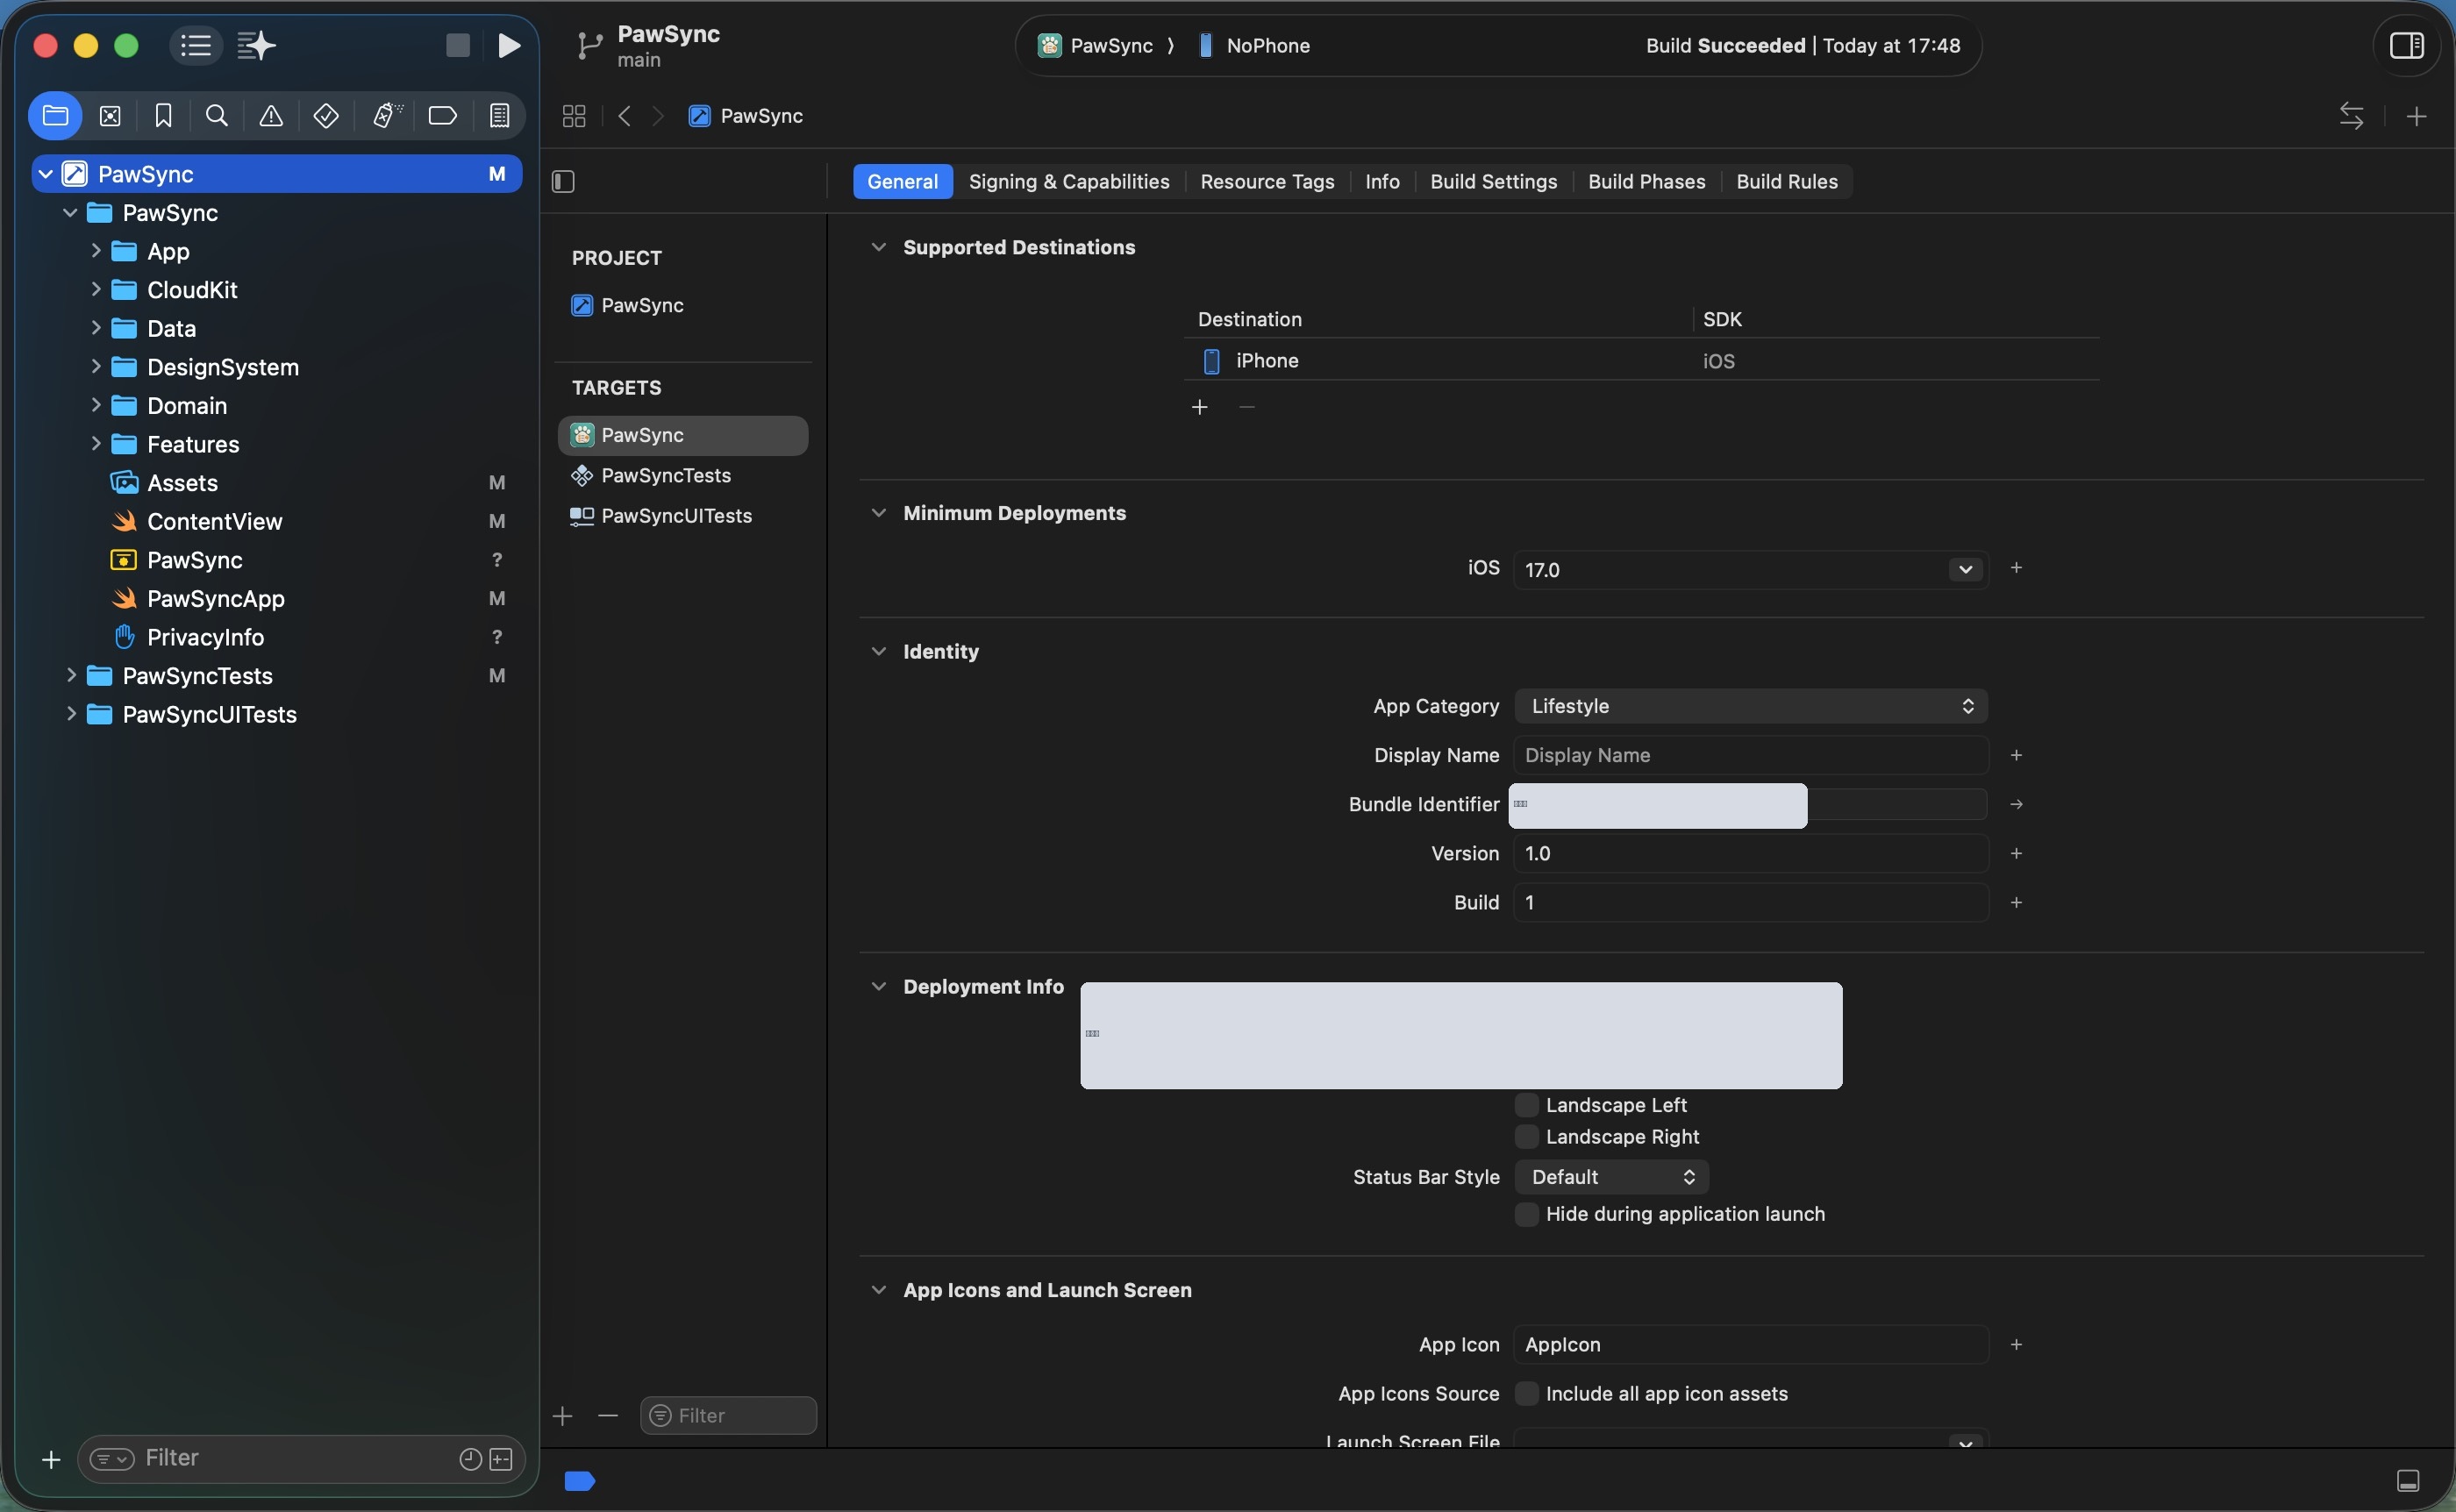Go forward with the right chevron
The image size is (2456, 1512).
[658, 116]
